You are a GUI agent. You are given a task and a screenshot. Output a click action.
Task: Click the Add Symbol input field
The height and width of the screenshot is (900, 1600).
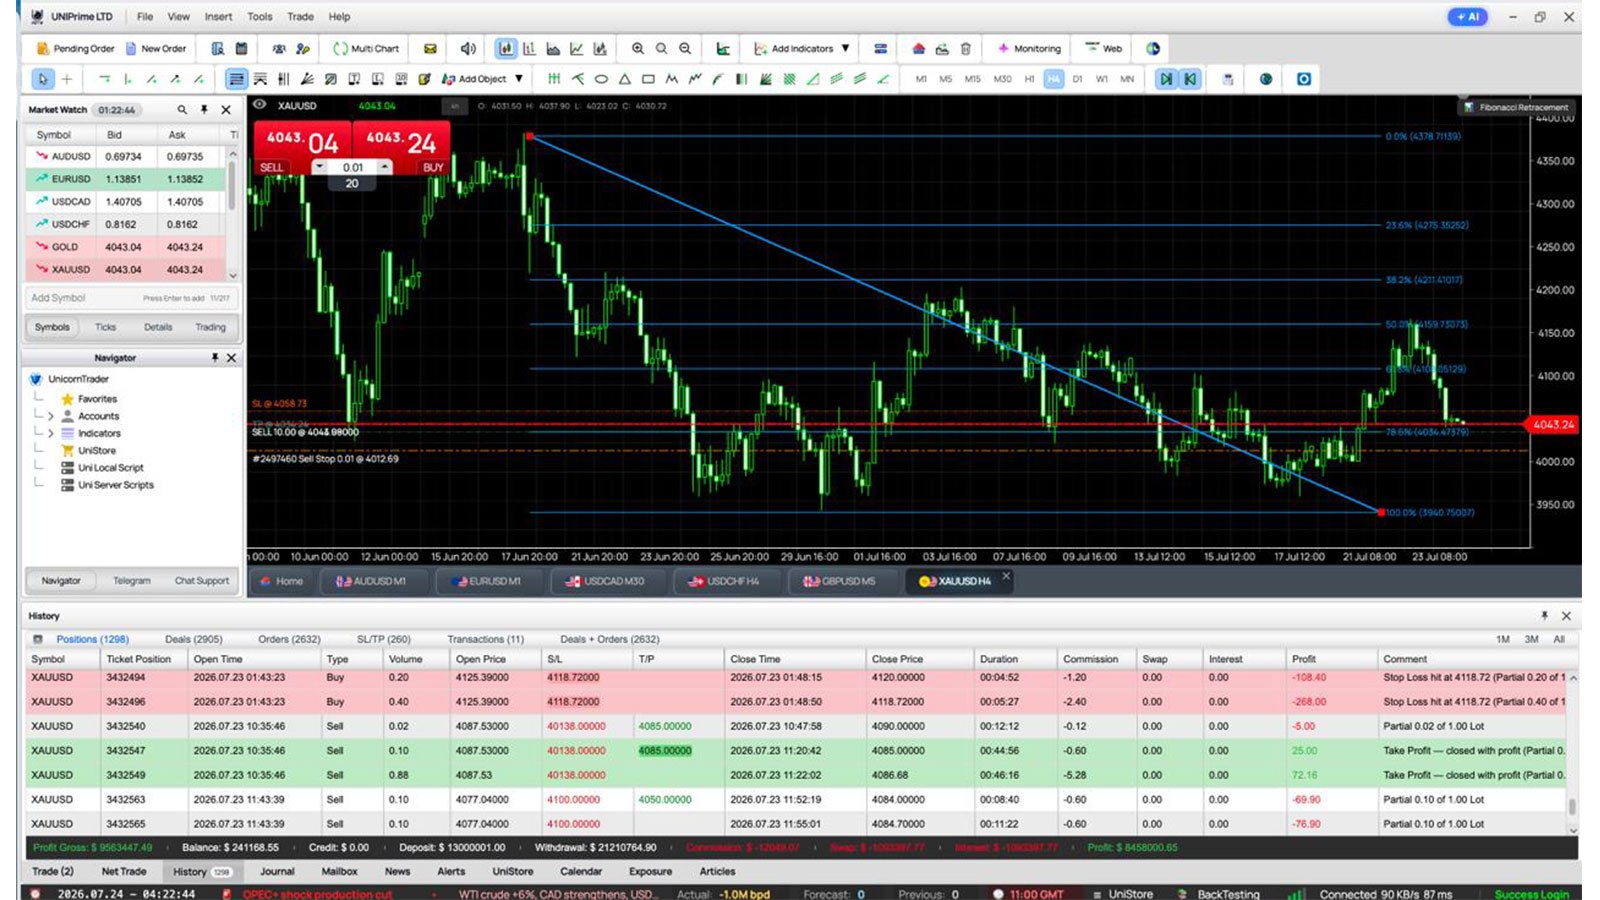coord(130,298)
